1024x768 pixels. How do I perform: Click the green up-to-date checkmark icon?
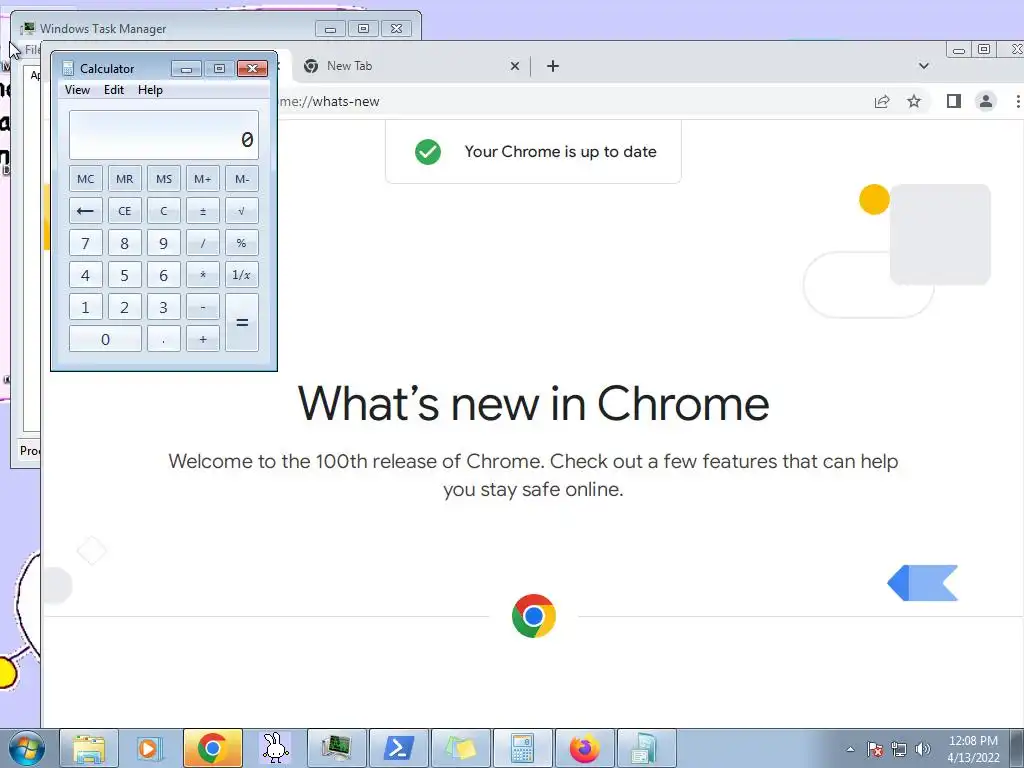(x=428, y=152)
